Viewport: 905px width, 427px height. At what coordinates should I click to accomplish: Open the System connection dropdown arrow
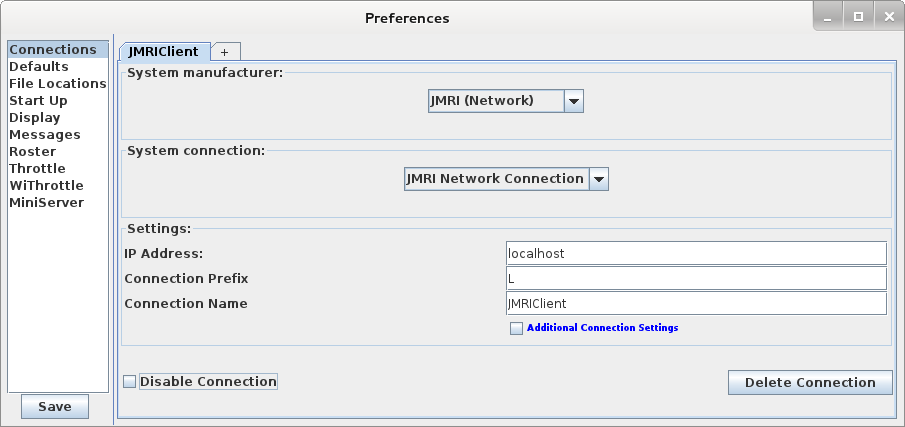pyautogui.click(x=599, y=179)
